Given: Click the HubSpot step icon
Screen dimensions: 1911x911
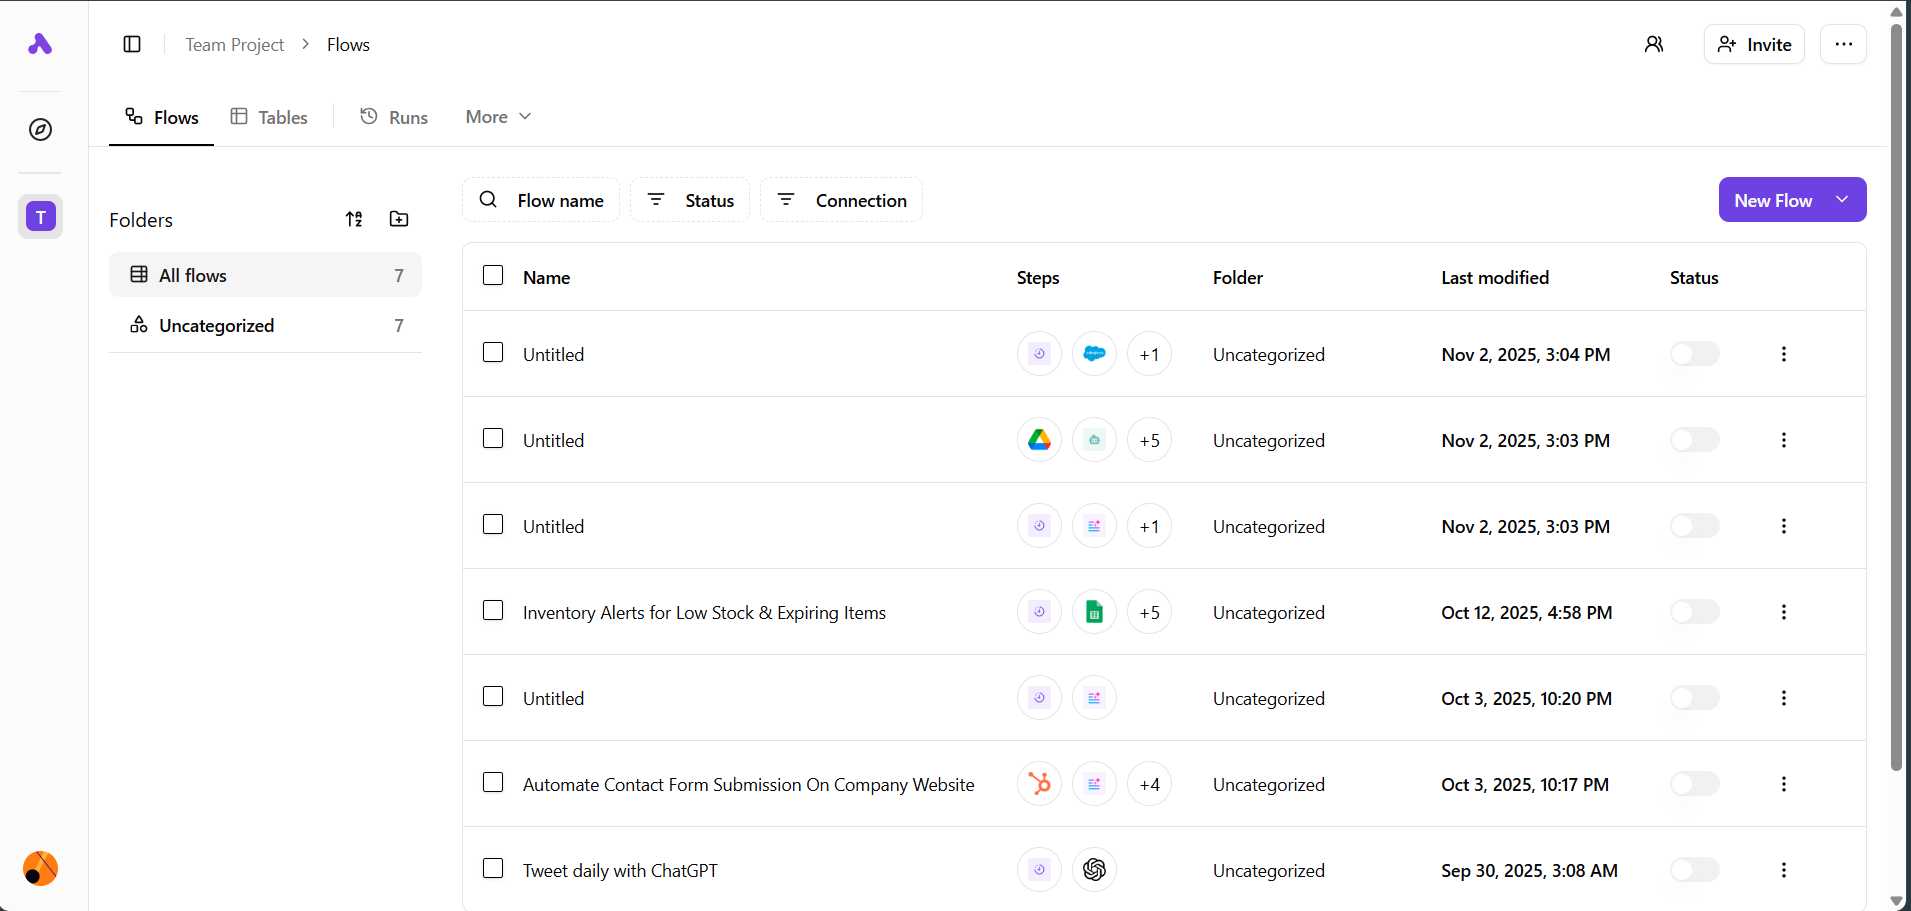Looking at the screenshot, I should coord(1039,784).
